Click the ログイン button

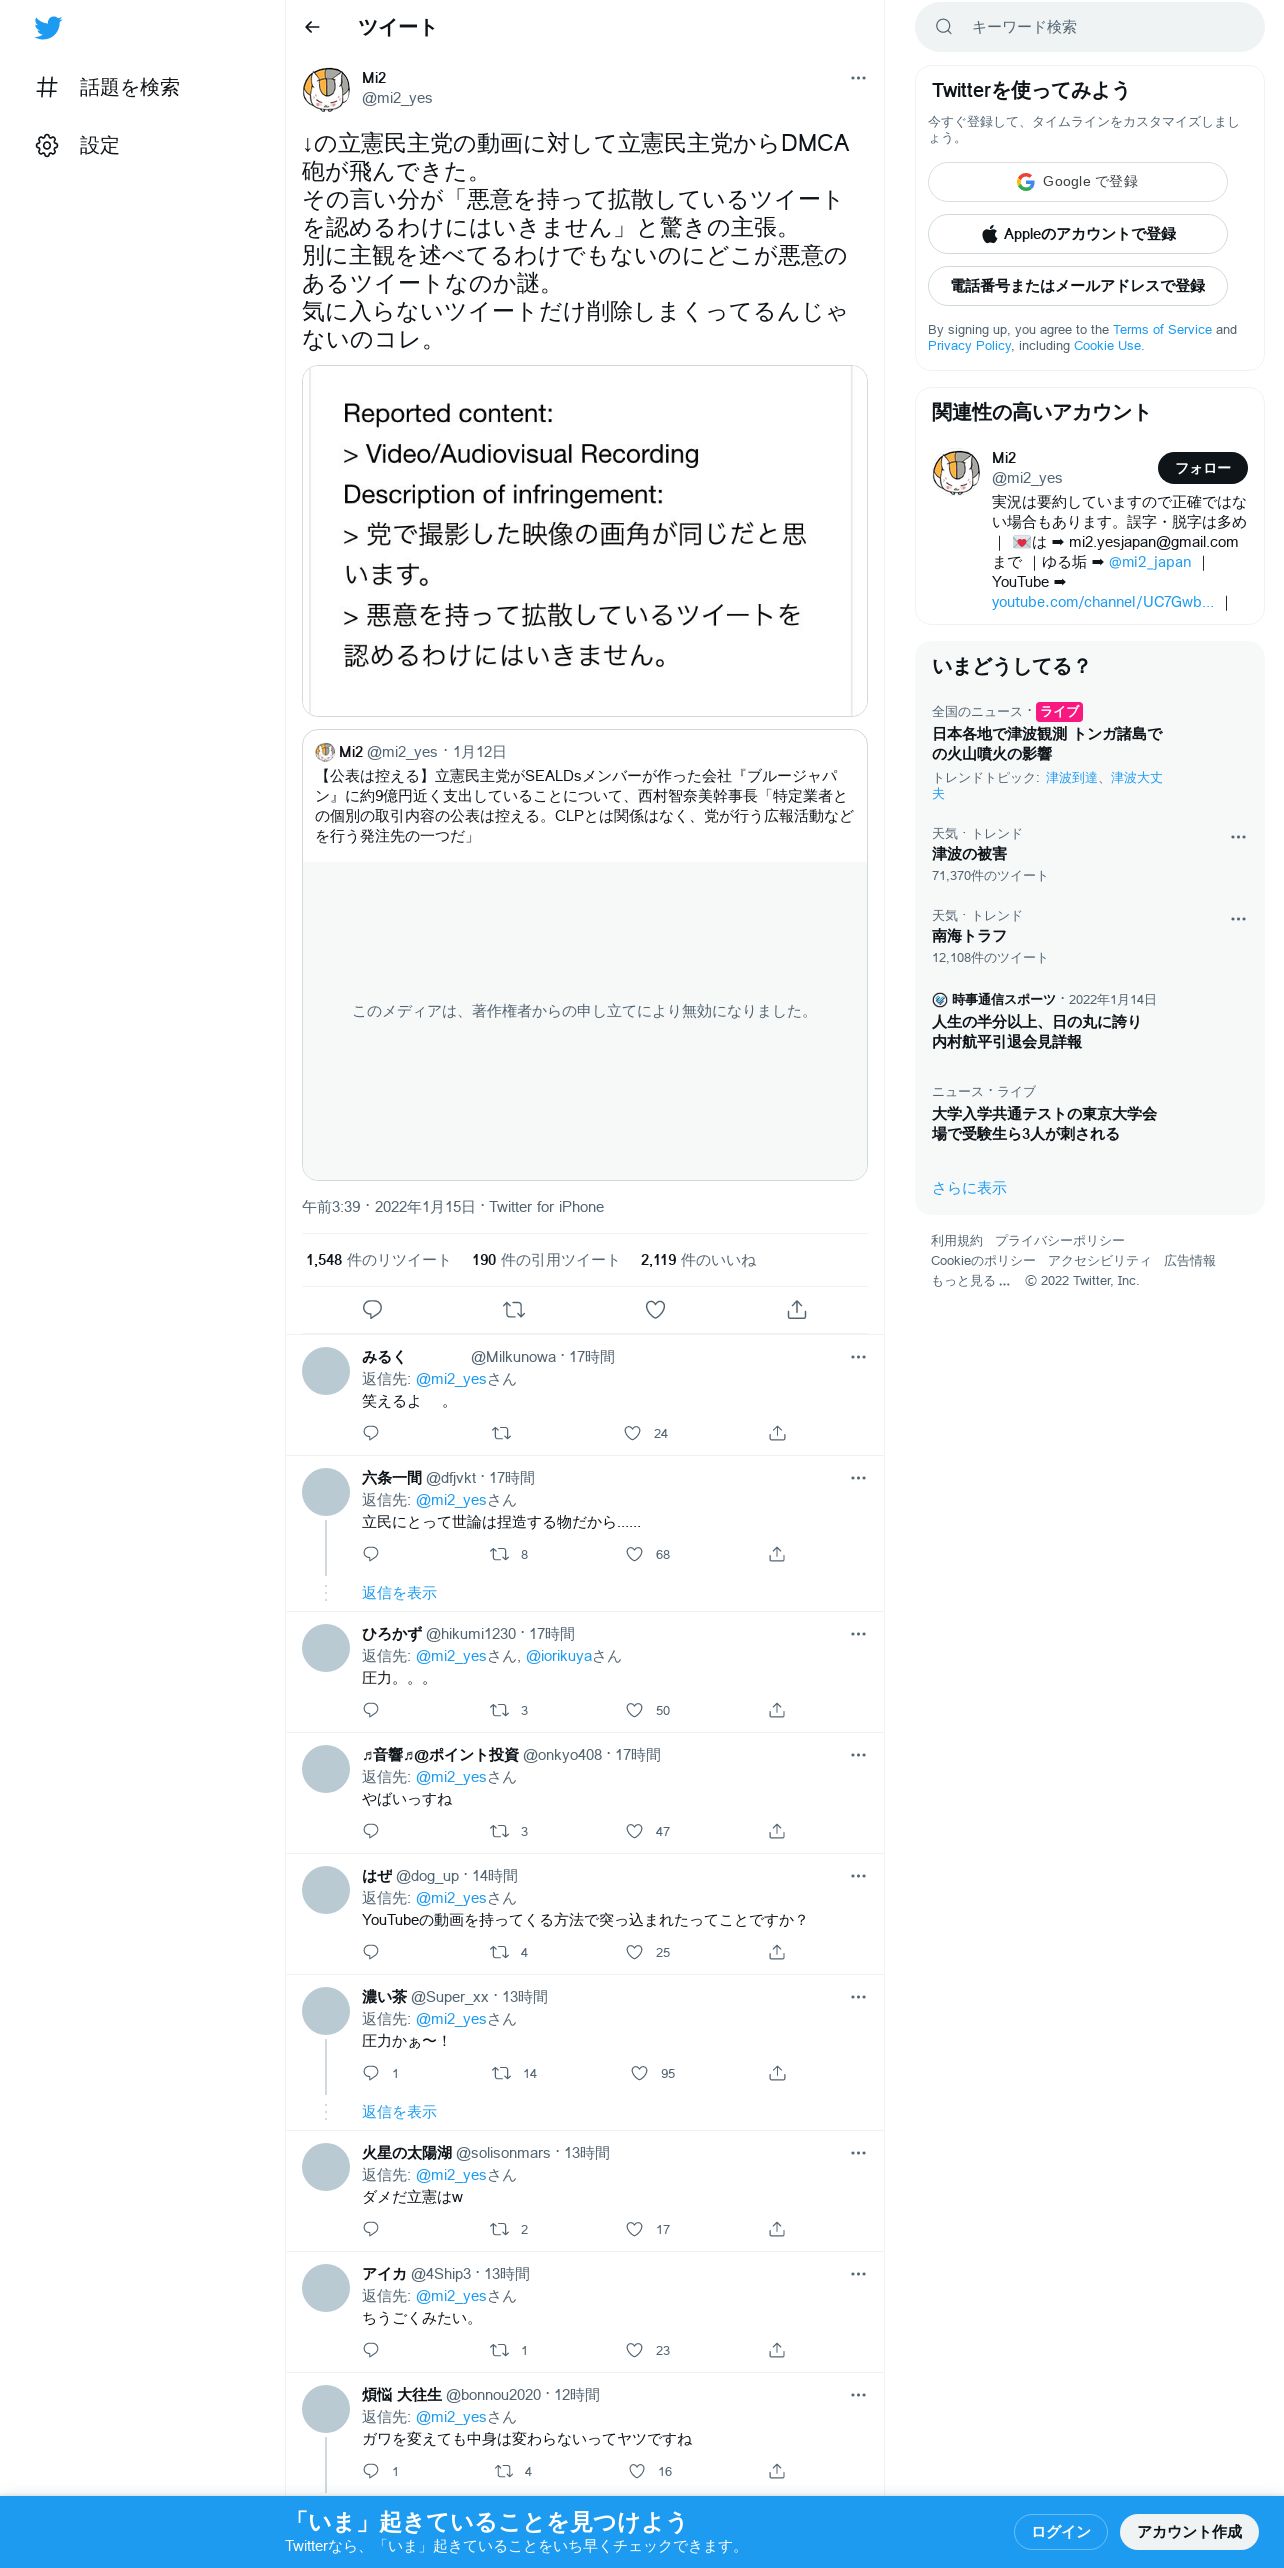[1060, 2531]
